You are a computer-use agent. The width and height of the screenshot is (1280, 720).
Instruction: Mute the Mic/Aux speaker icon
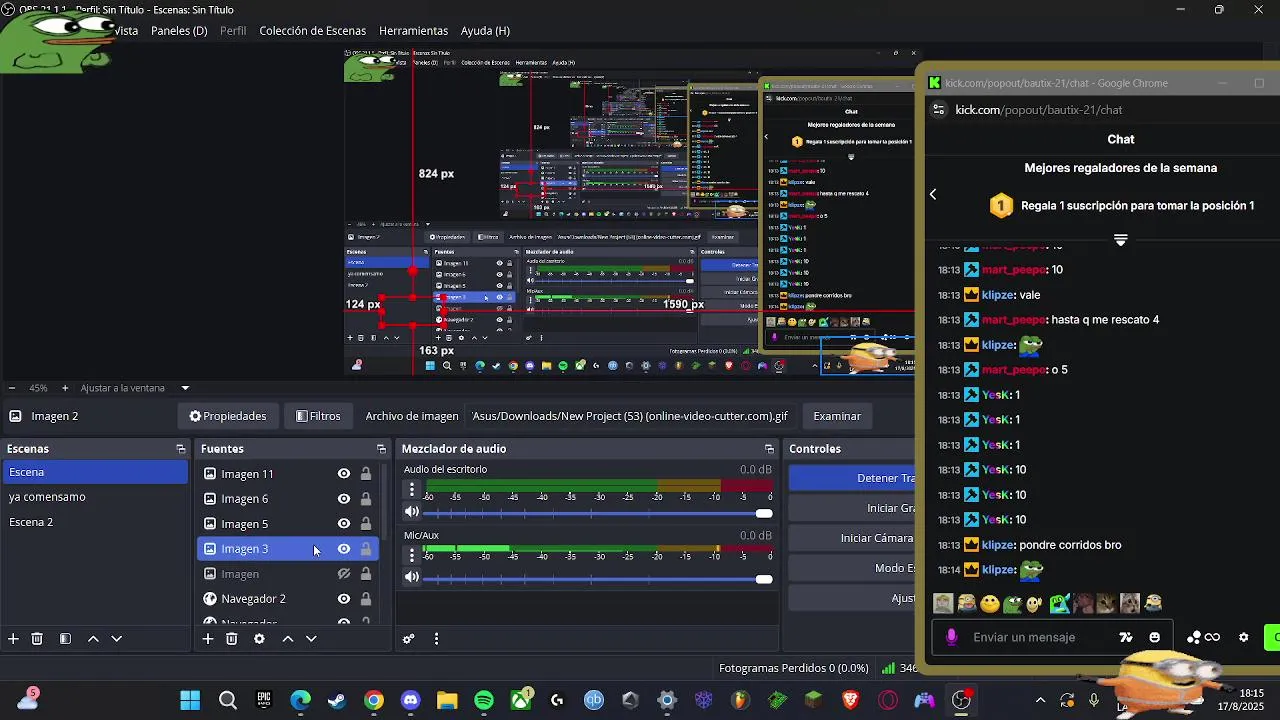pos(411,577)
